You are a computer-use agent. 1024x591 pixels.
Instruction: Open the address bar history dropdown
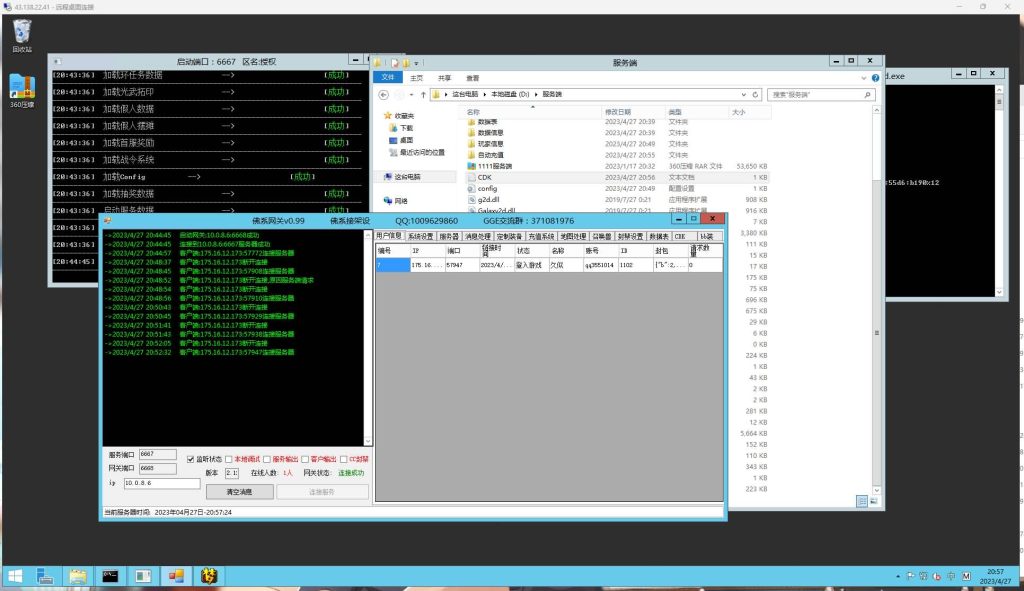[x=745, y=94]
